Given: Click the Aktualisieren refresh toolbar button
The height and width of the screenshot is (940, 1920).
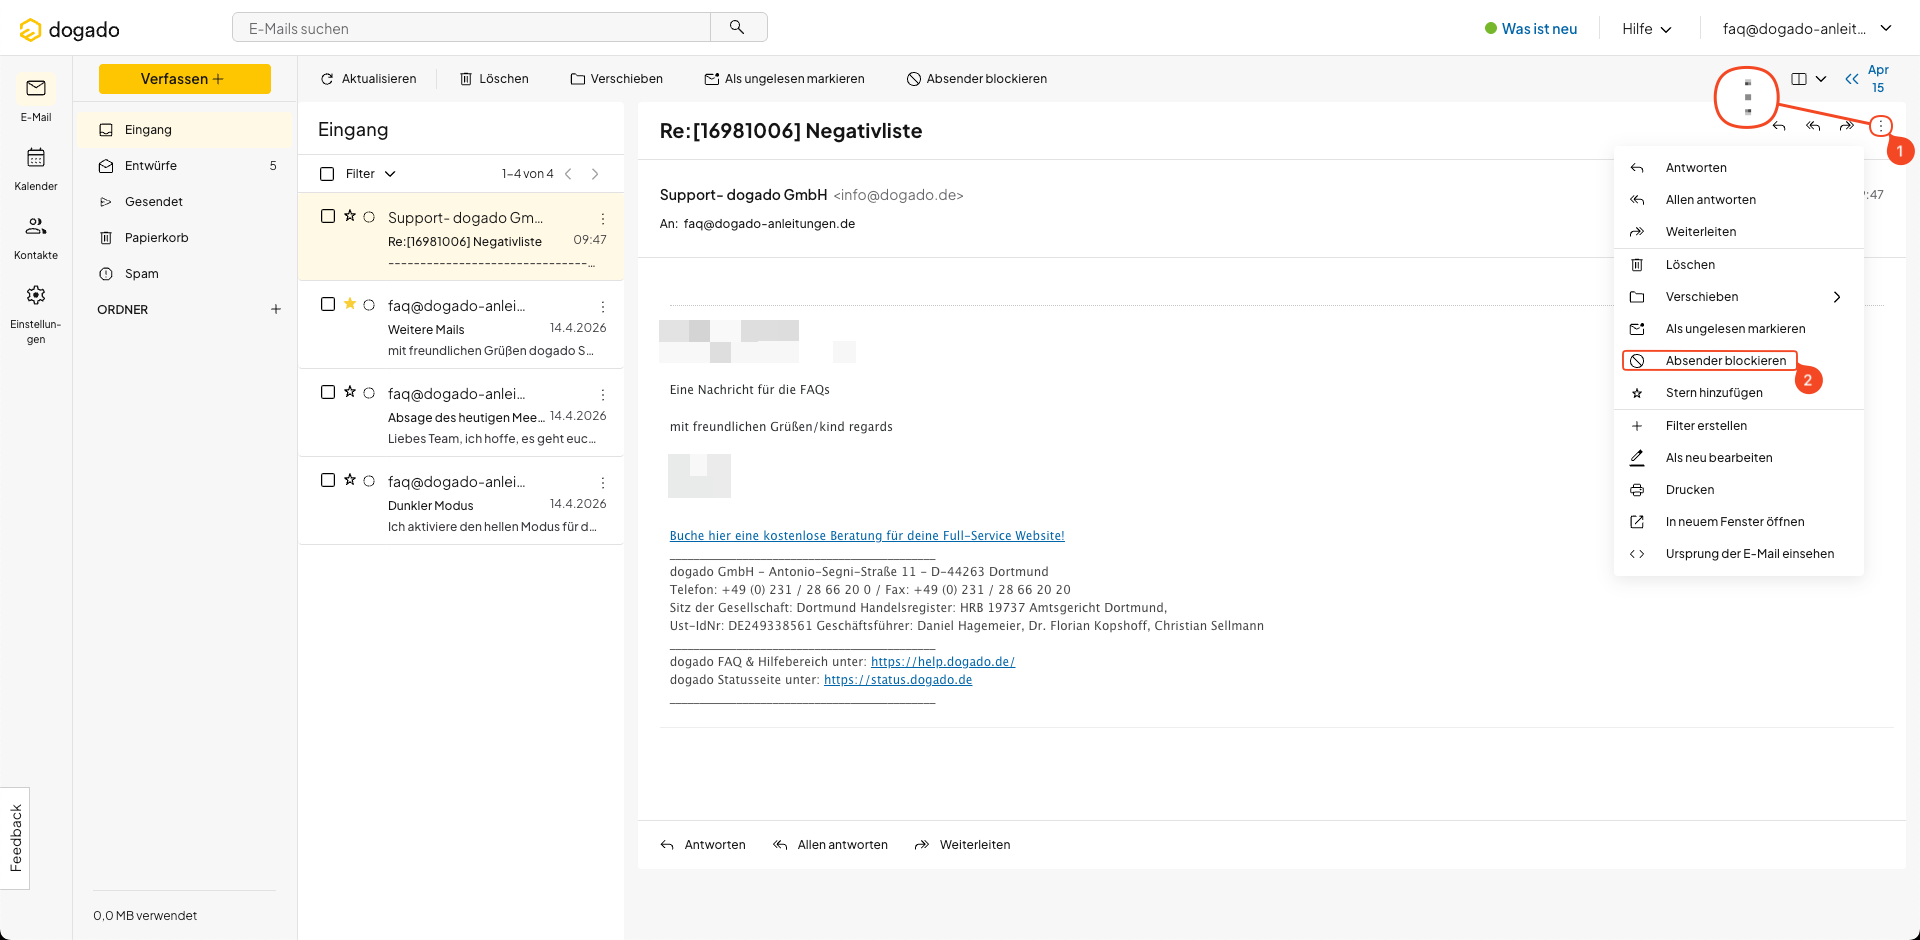Looking at the screenshot, I should coord(368,79).
